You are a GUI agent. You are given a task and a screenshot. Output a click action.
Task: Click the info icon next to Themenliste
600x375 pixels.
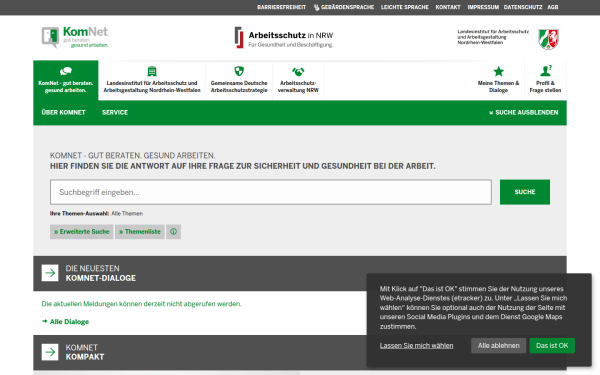(173, 232)
